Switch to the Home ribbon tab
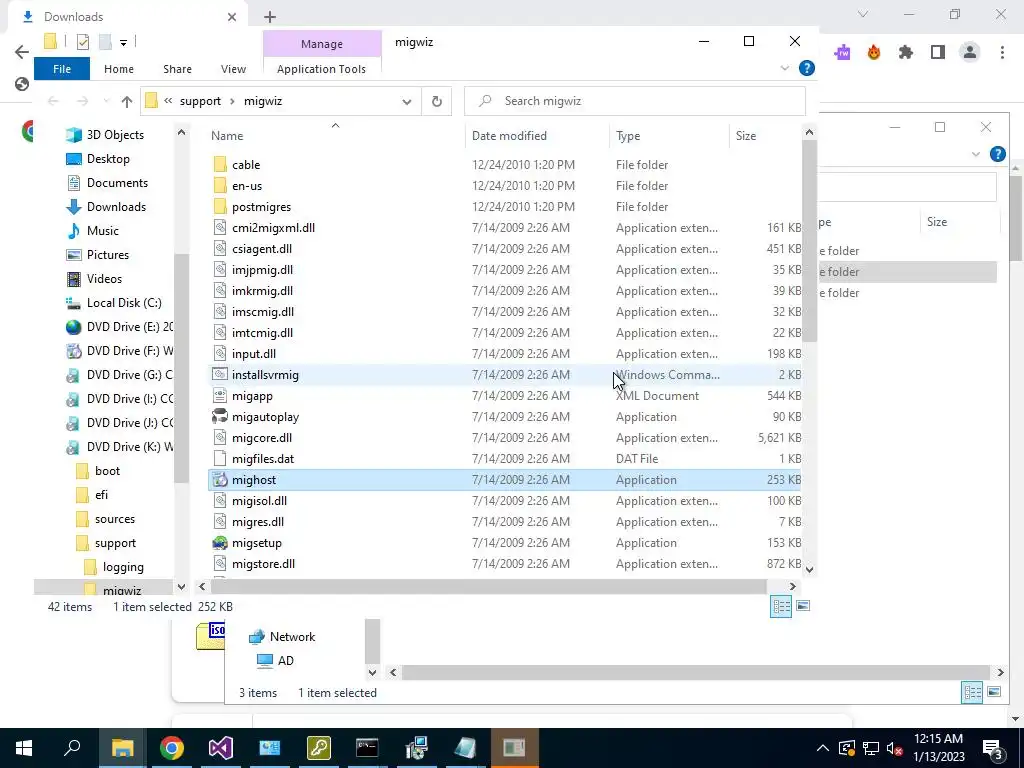 click(118, 69)
